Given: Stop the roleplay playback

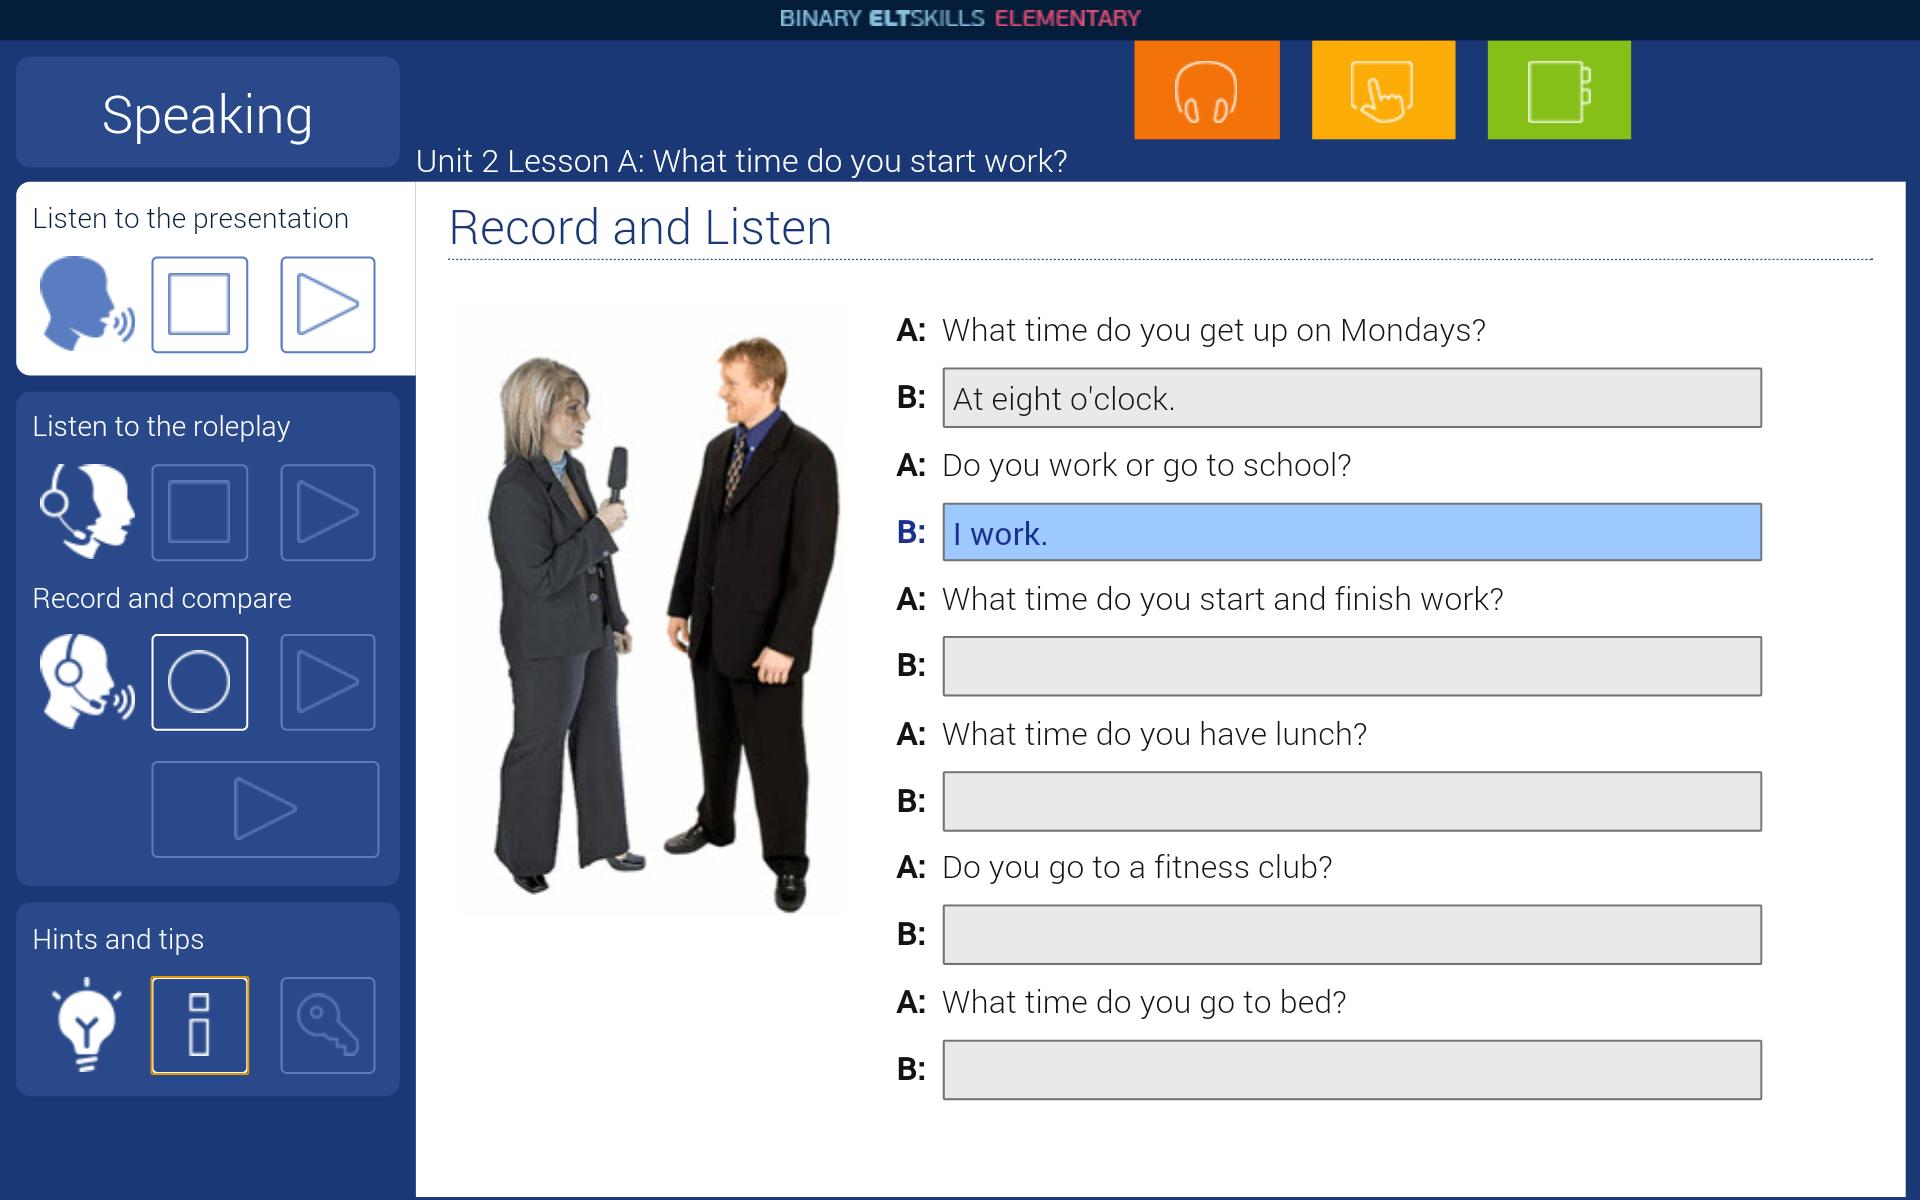Looking at the screenshot, I should tap(200, 513).
